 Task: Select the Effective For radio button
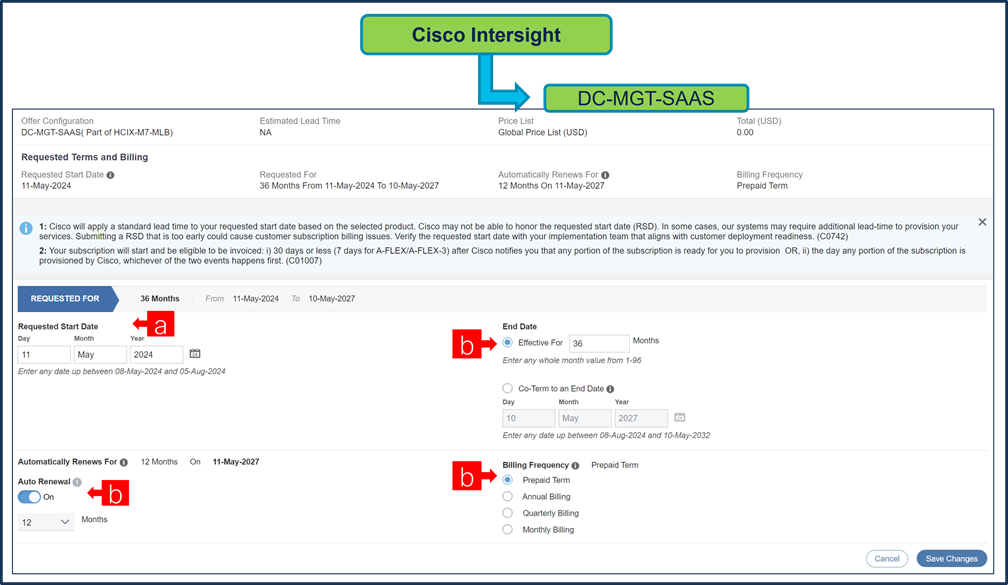pyautogui.click(x=508, y=343)
